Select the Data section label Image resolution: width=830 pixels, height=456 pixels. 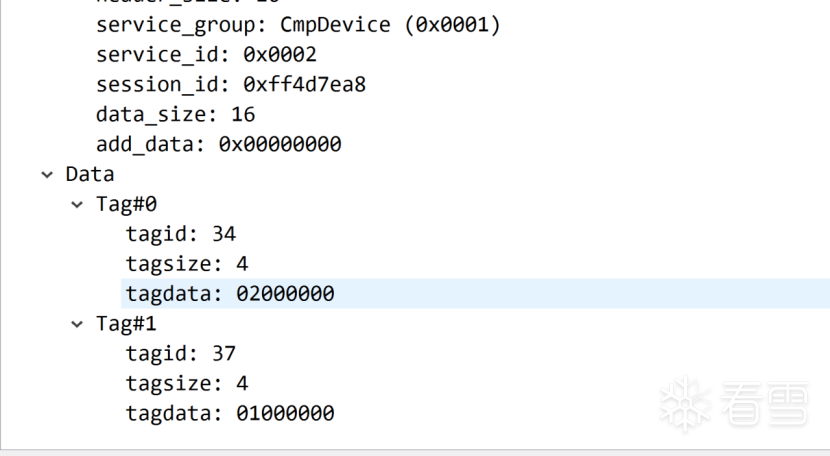90,175
